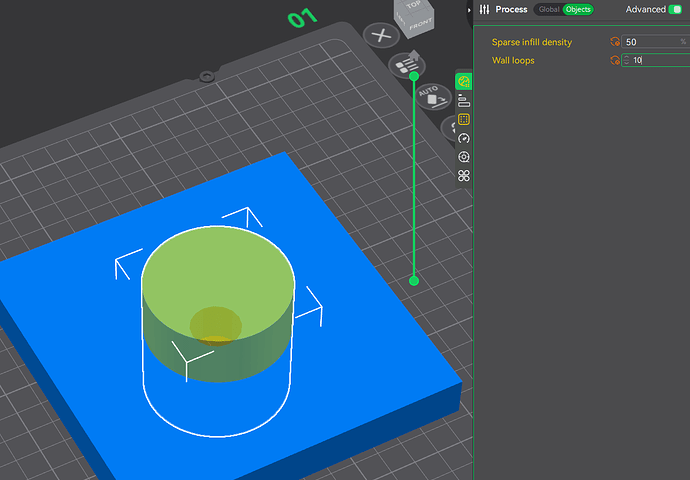Click the lower green layer slider handle

pyautogui.click(x=414, y=281)
